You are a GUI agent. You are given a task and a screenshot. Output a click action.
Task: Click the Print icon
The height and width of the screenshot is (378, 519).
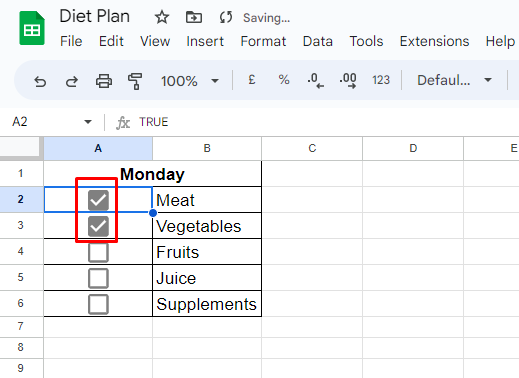click(x=104, y=81)
